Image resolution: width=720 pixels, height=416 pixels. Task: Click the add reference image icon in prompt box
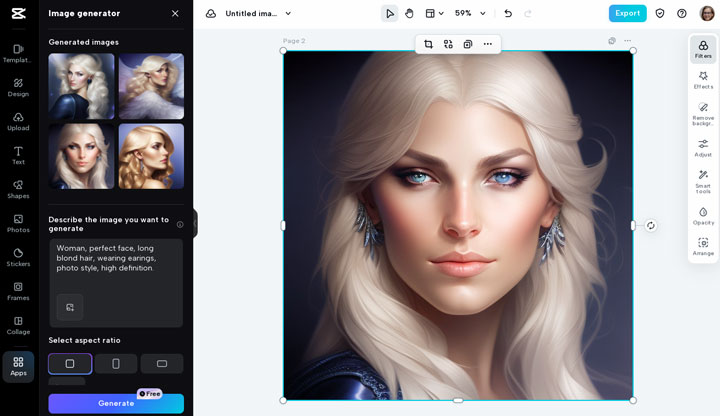[70, 307]
